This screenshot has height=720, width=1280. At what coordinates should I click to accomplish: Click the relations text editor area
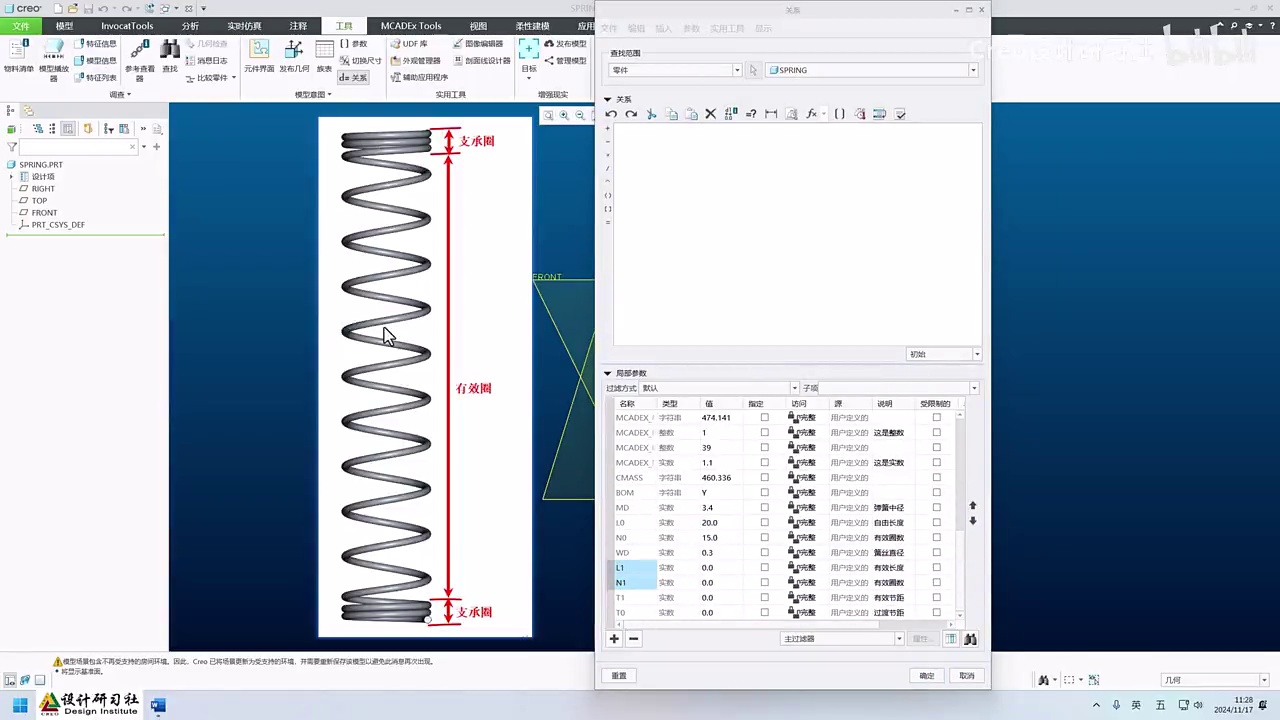[798, 234]
